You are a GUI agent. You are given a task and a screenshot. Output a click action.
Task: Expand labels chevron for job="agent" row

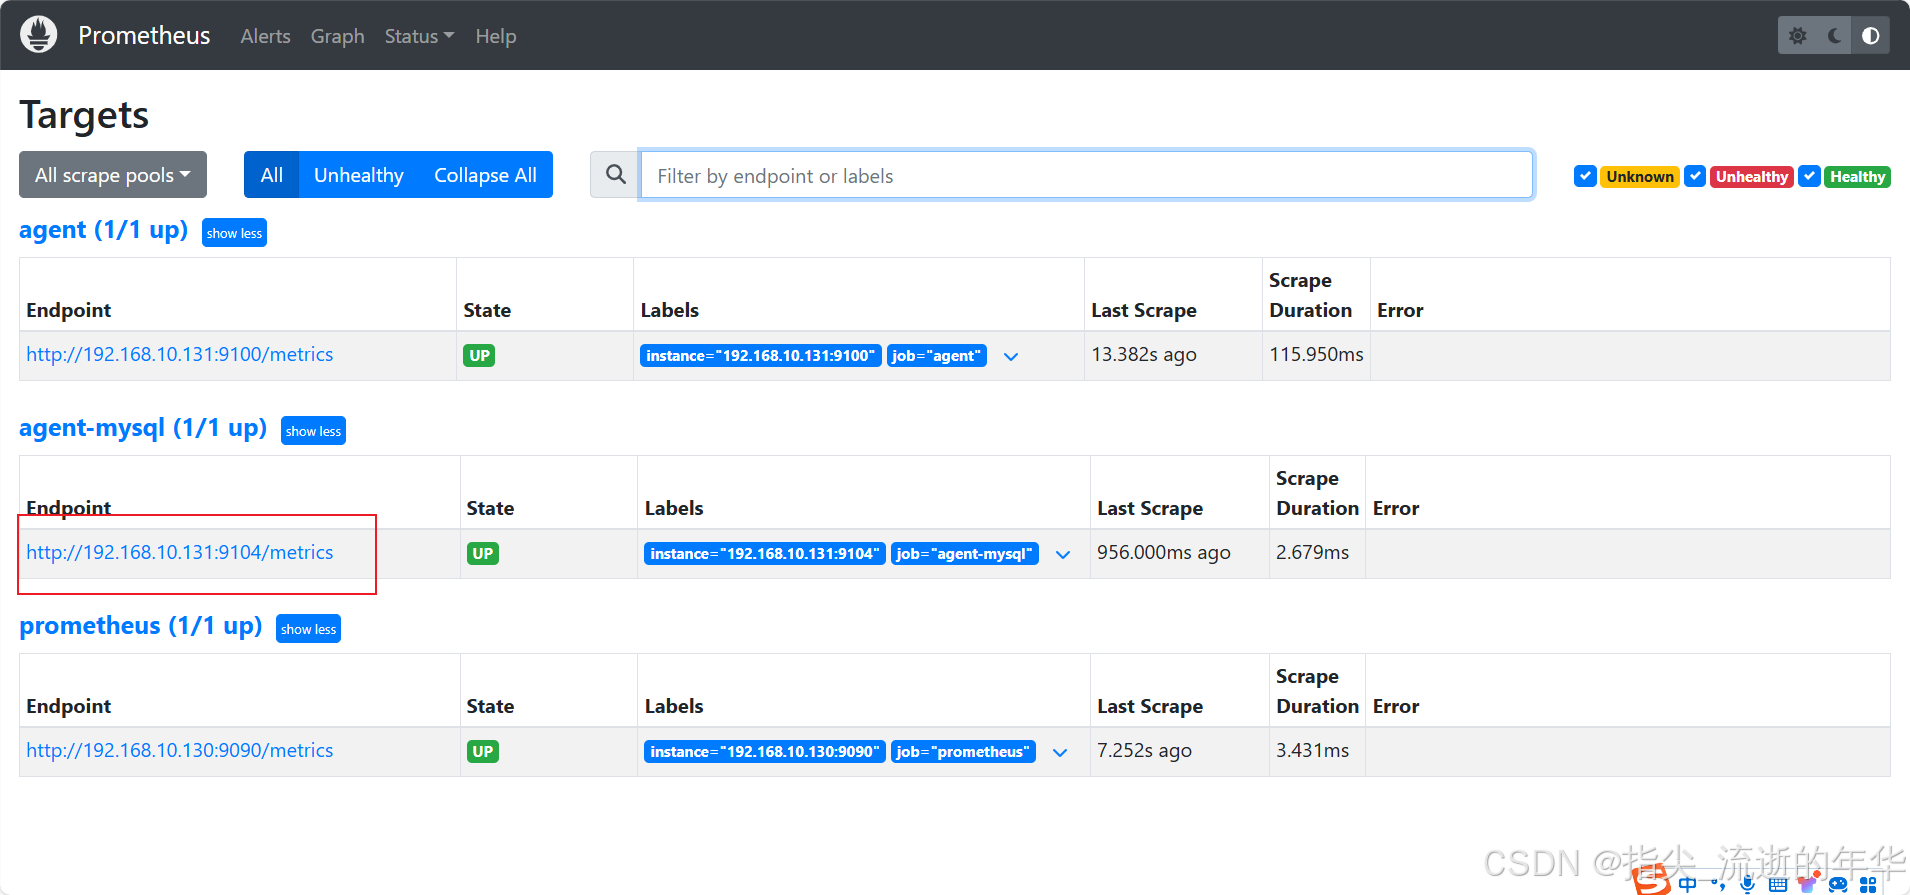[x=1011, y=356]
